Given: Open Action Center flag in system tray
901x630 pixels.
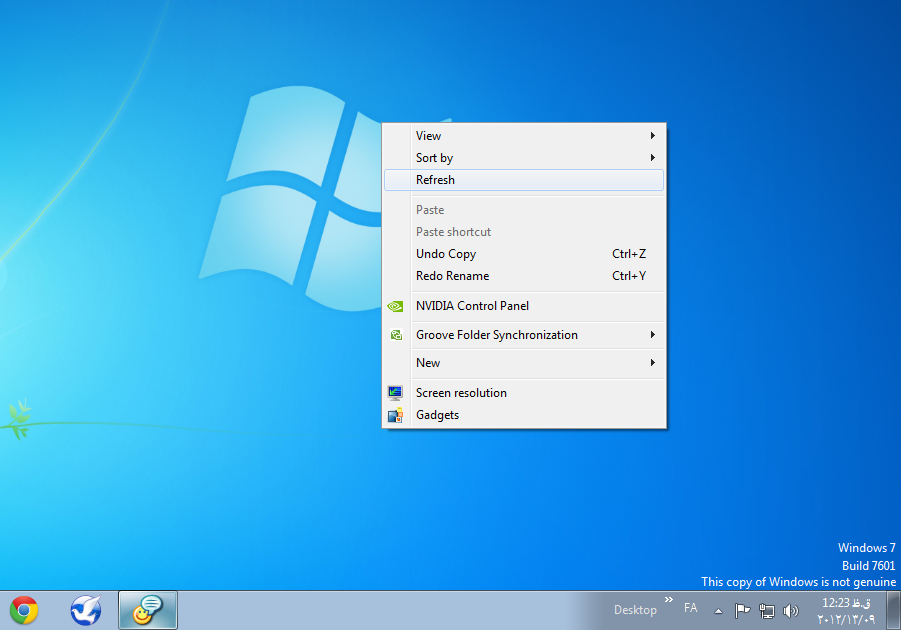Looking at the screenshot, I should 742,610.
